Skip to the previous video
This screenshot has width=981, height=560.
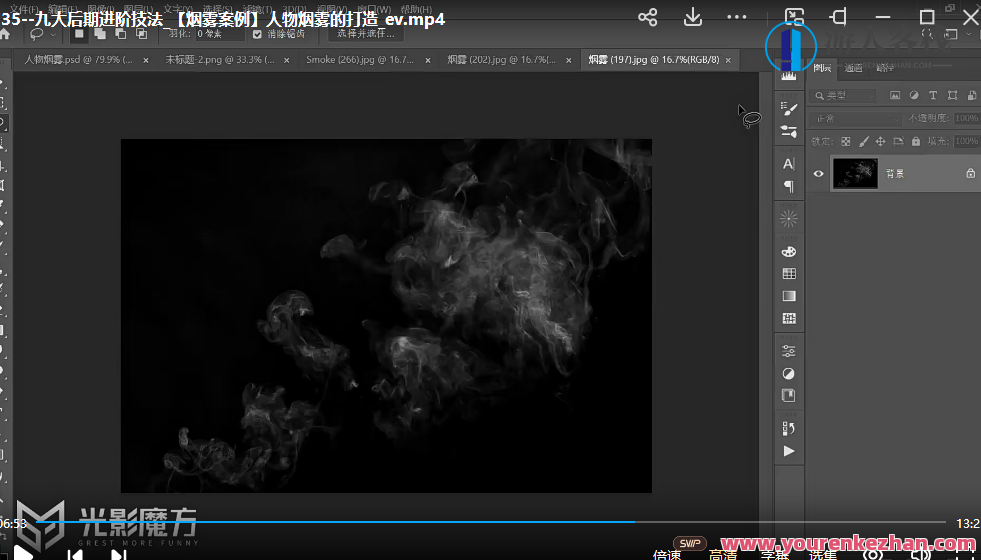pos(74,554)
